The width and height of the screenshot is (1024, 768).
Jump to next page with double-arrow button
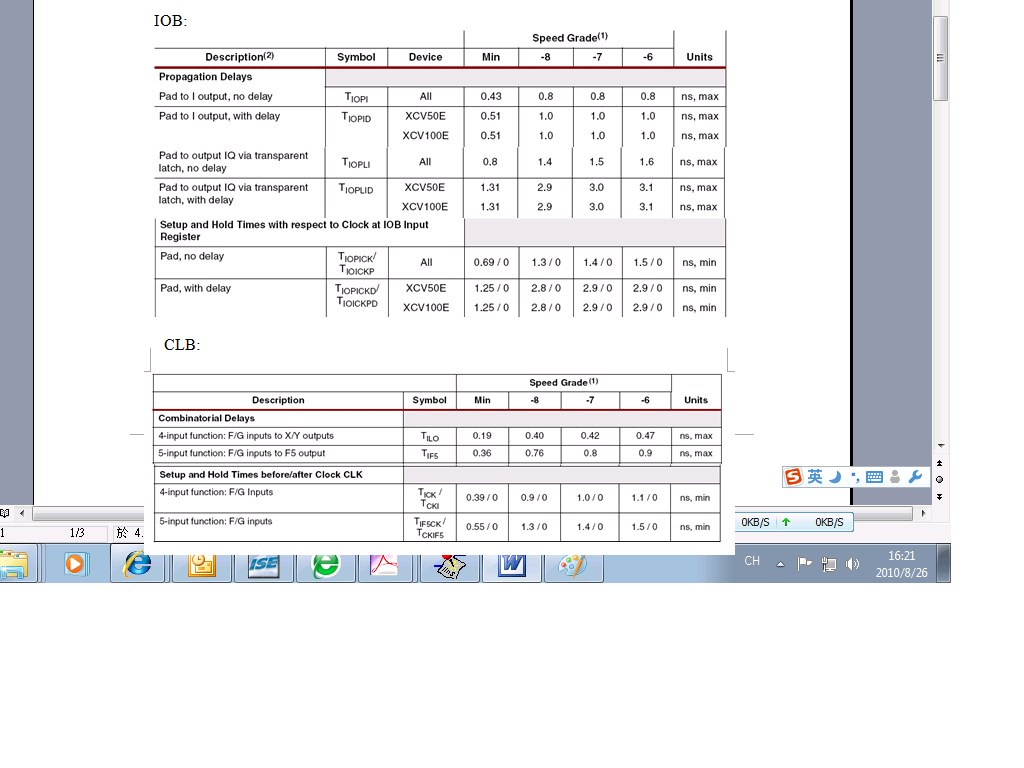point(940,496)
